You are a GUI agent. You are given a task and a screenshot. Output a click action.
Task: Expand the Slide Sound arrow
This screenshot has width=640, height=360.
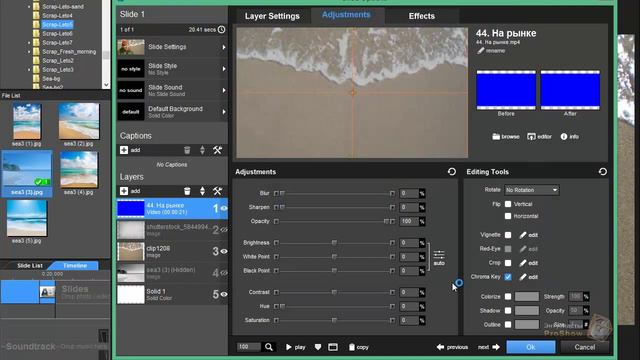(224, 91)
